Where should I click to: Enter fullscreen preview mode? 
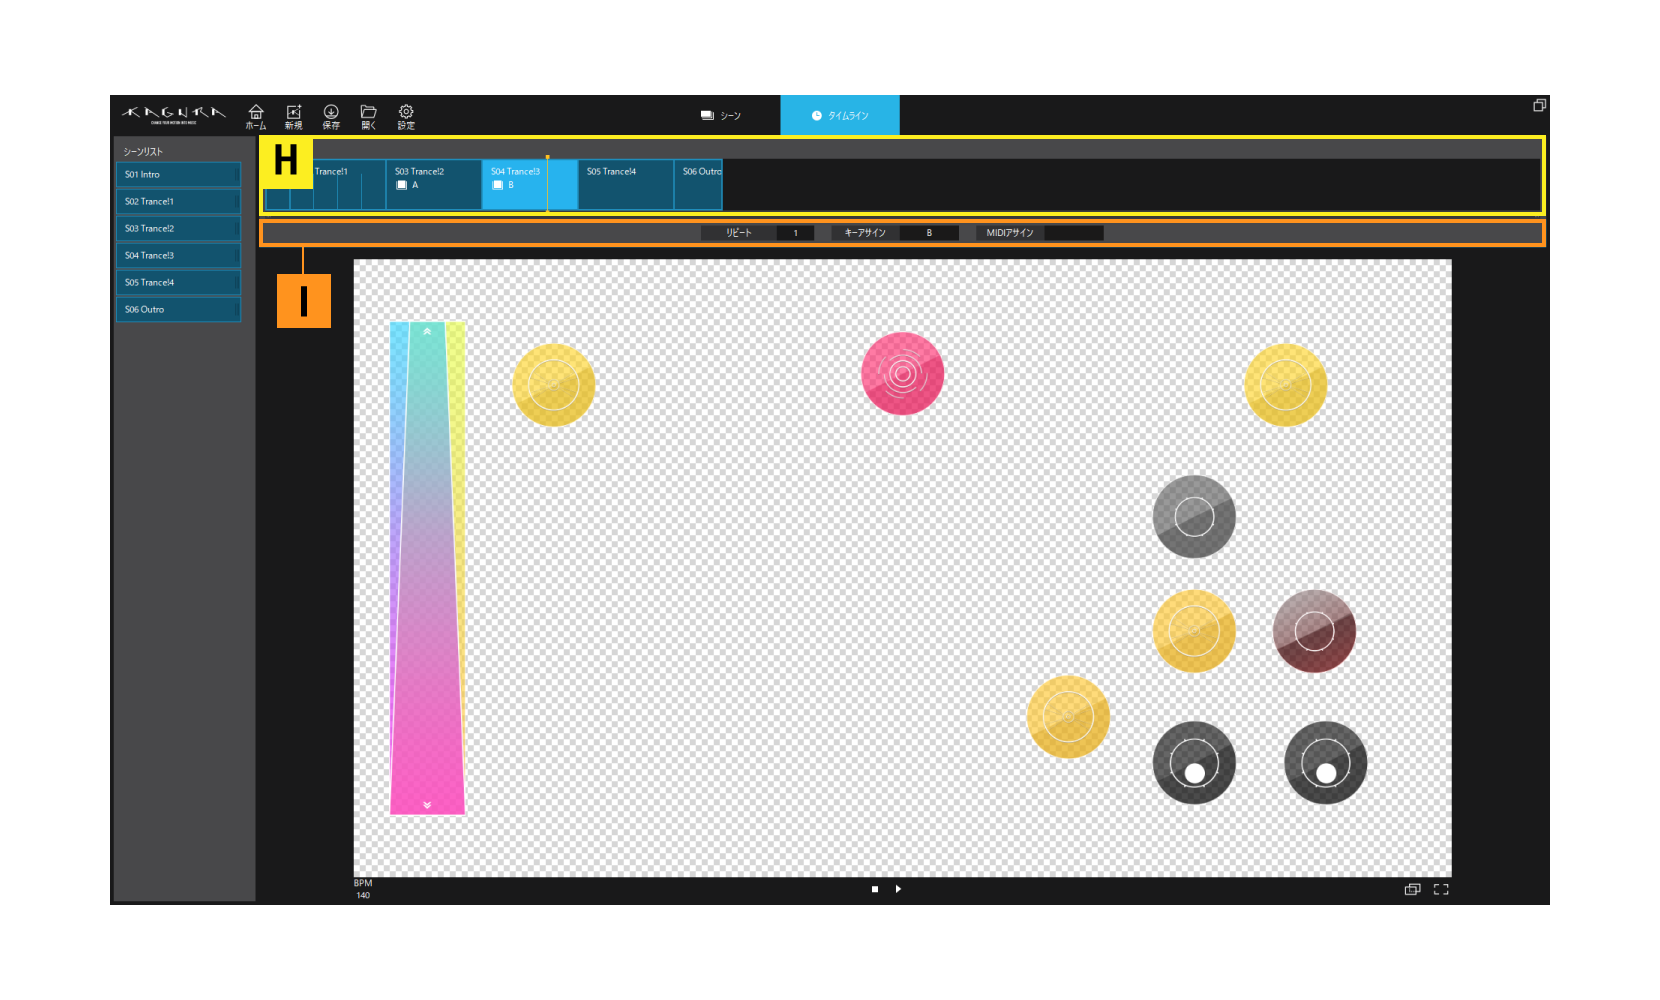(1441, 889)
